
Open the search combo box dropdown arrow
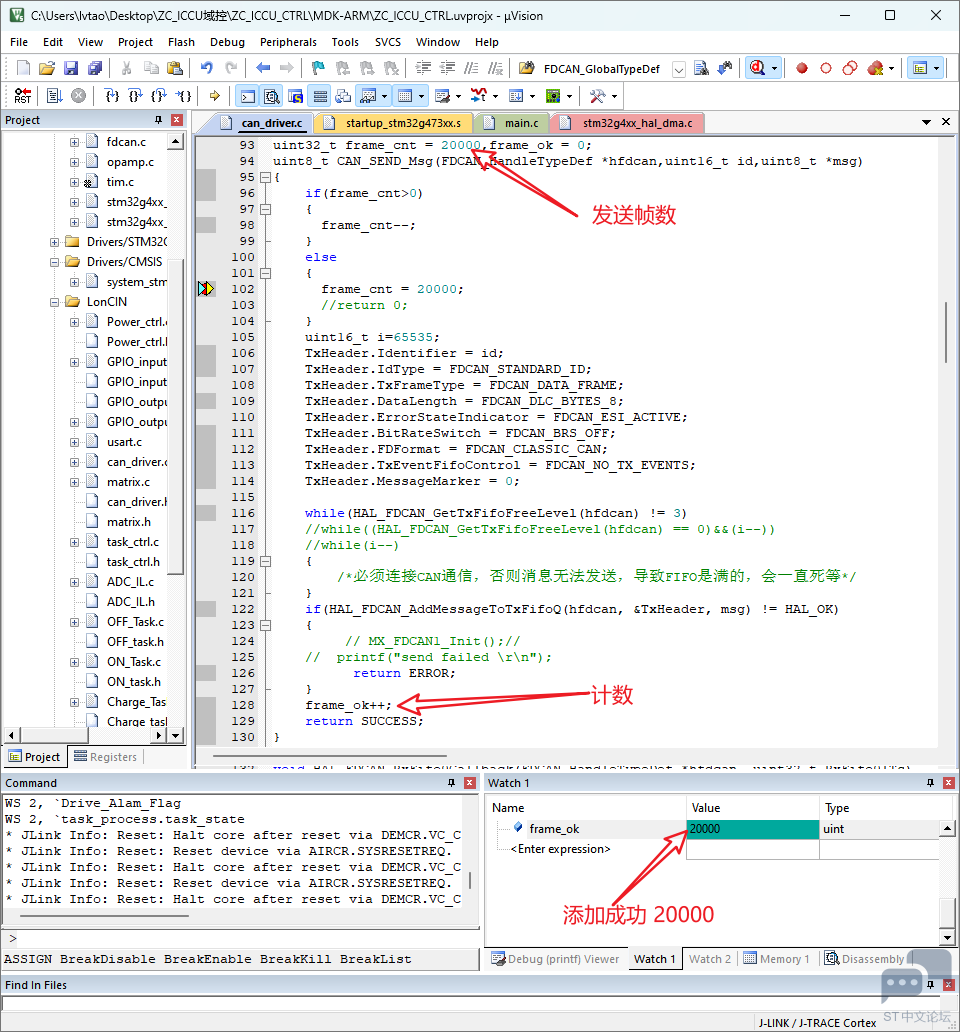(679, 68)
